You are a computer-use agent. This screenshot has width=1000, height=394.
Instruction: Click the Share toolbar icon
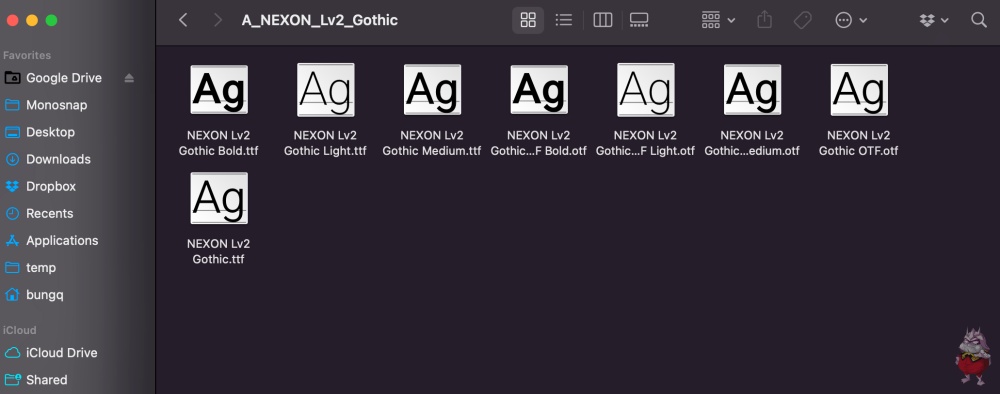point(765,20)
